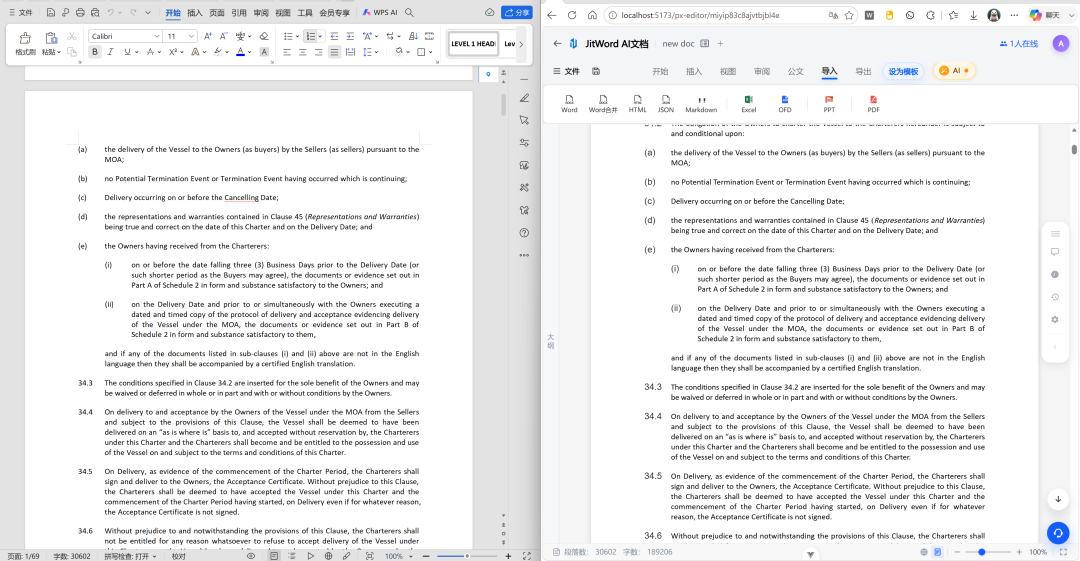Click the WPS undo arrow
This screenshot has height=561, width=1080.
click(110, 12)
